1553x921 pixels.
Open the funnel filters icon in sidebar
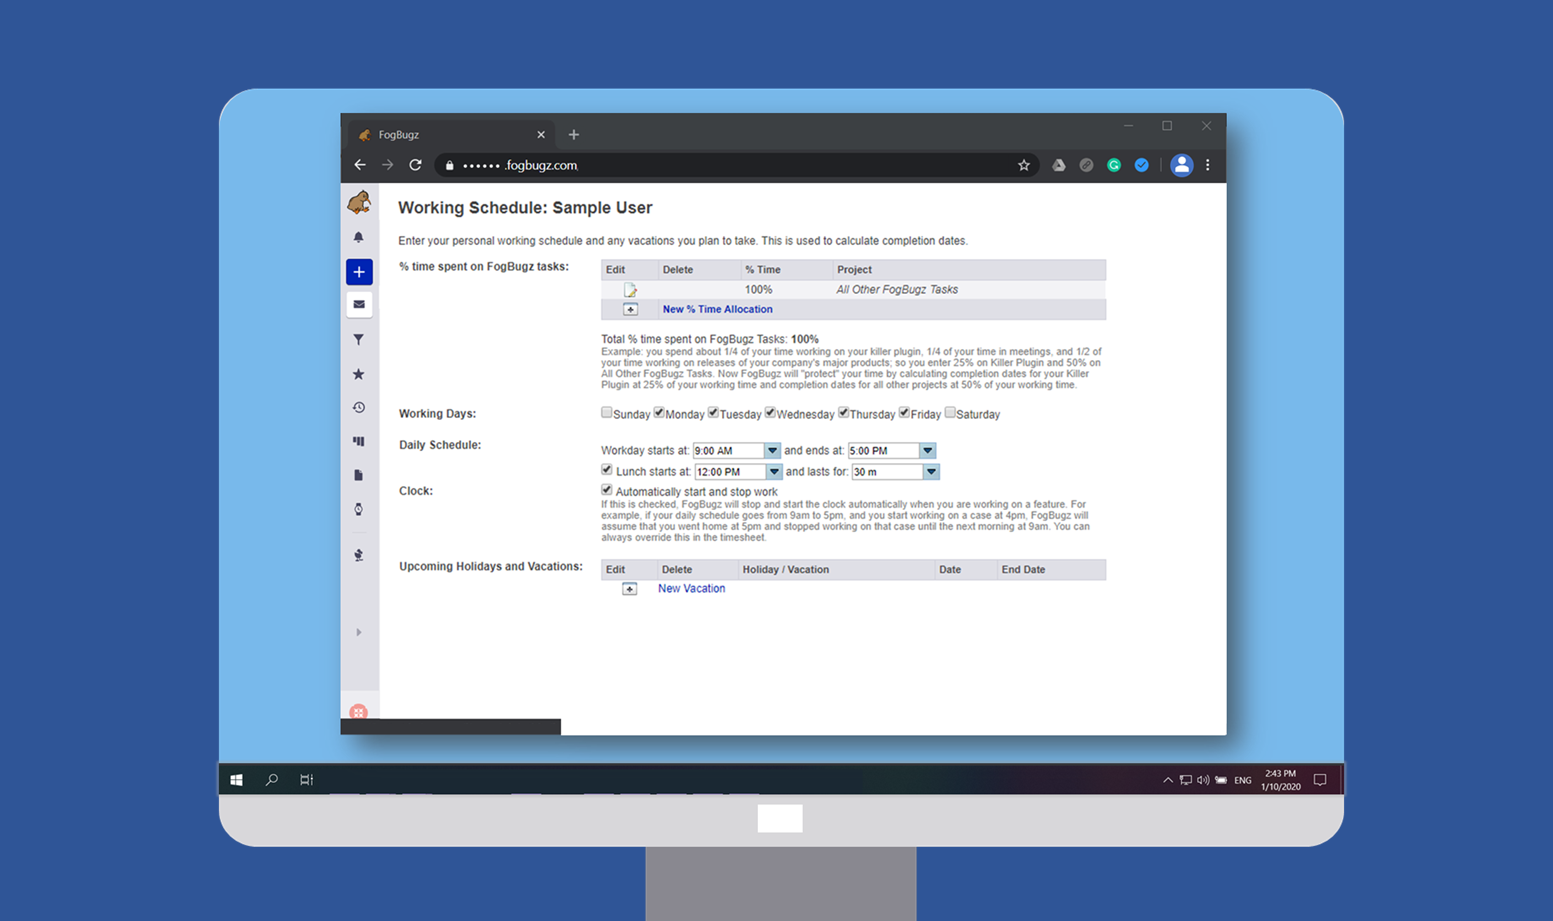(359, 340)
